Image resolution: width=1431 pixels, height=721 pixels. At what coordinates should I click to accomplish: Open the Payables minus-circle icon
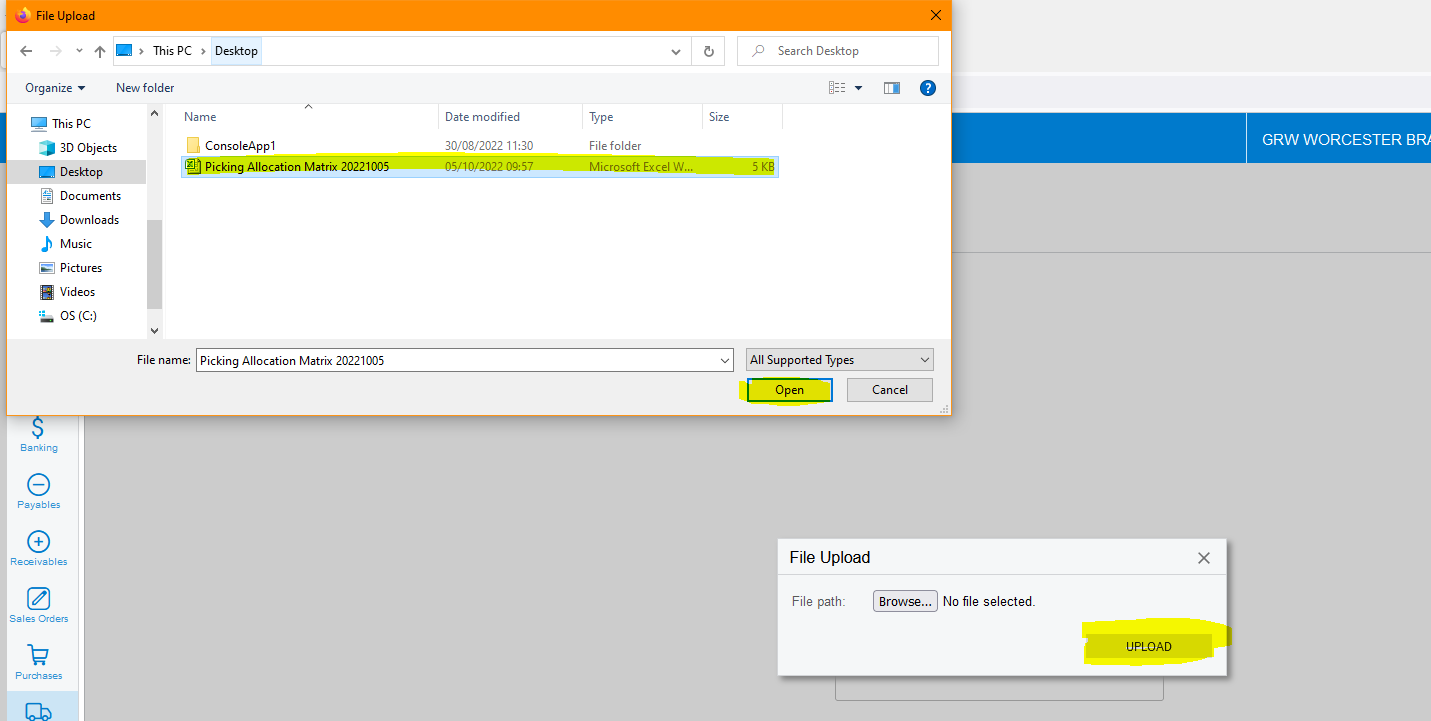[38, 485]
